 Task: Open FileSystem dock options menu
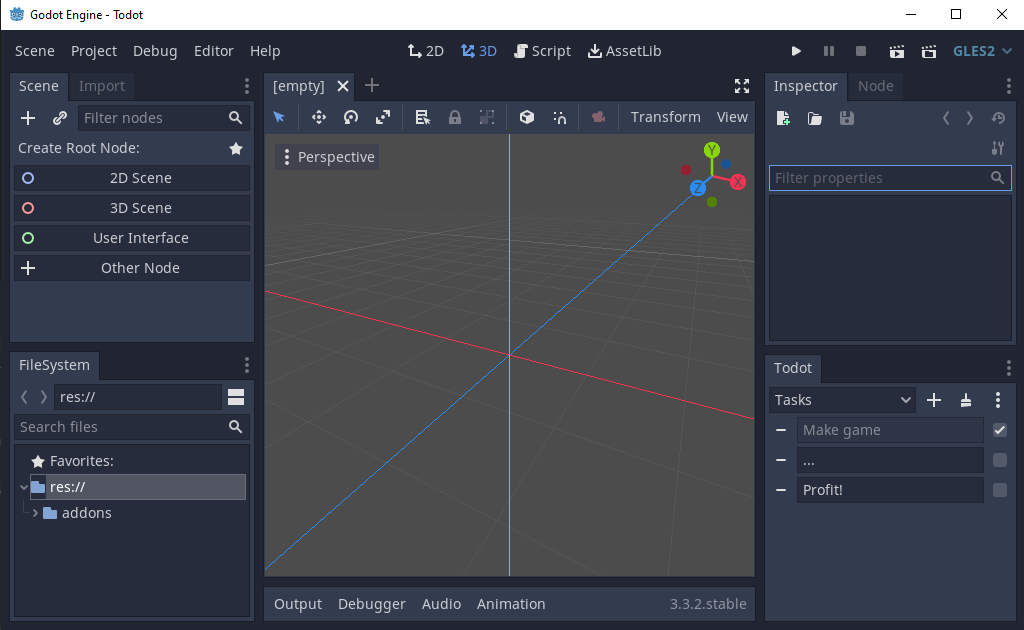[x=246, y=365]
